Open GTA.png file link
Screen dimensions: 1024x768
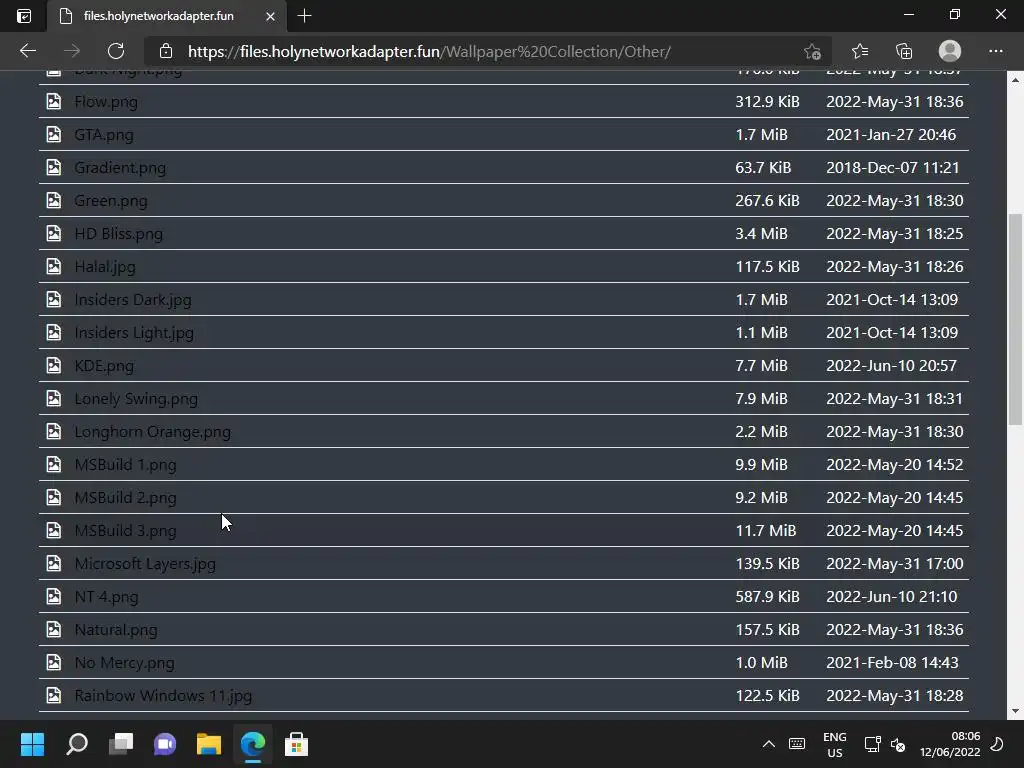(x=104, y=135)
